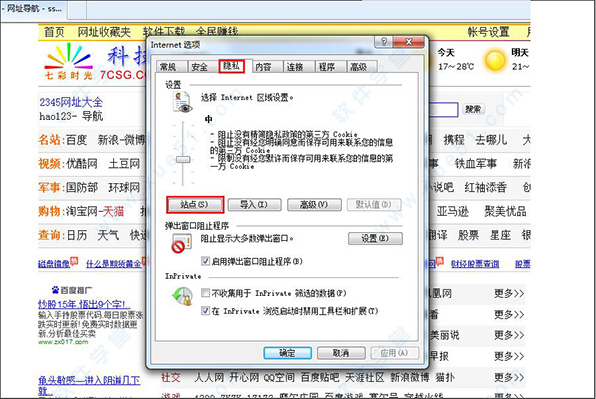The height and width of the screenshot is (399, 596).
Task: Open the 国防部 link
Action: 82,187
